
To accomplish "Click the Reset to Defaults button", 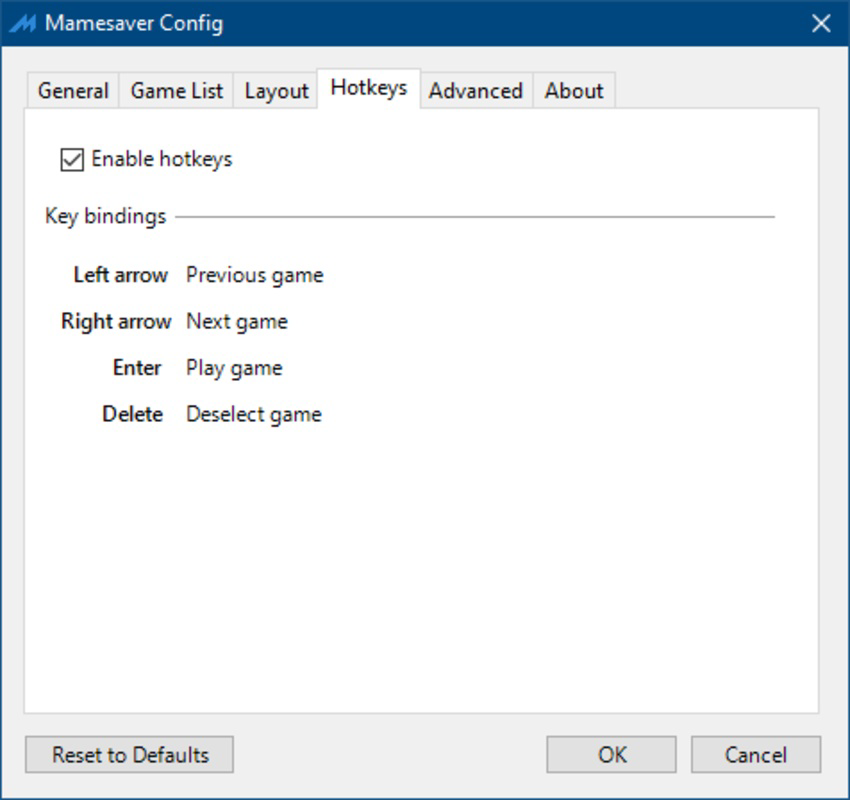I will click(130, 754).
